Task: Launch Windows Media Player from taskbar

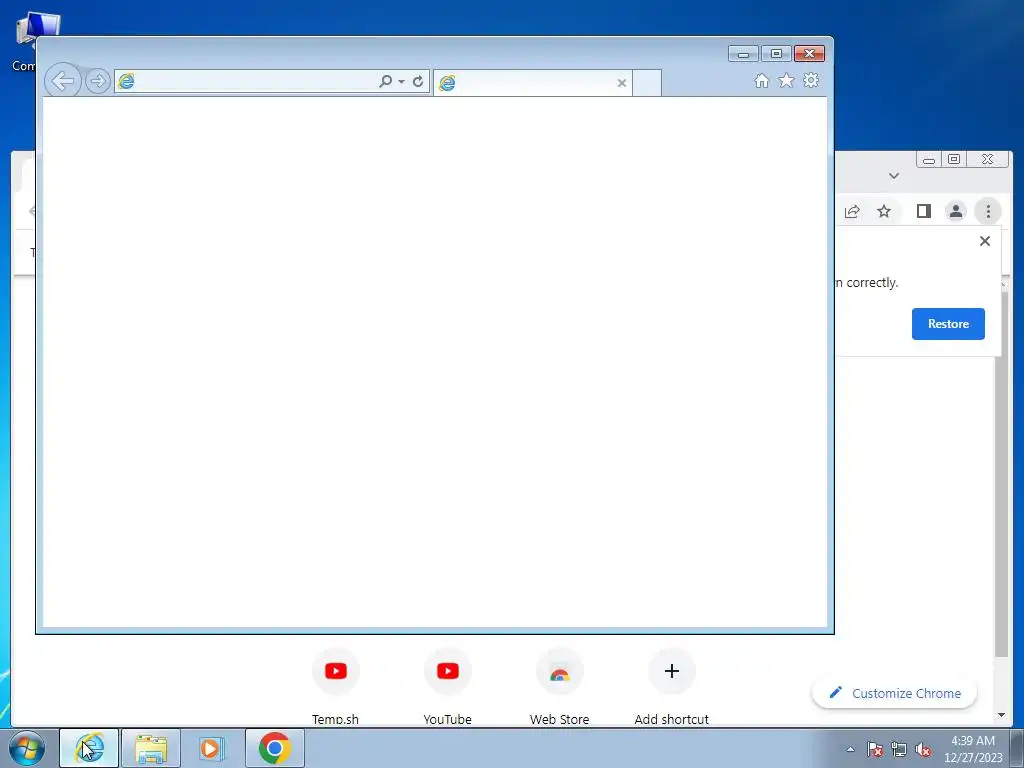Action: [x=212, y=748]
